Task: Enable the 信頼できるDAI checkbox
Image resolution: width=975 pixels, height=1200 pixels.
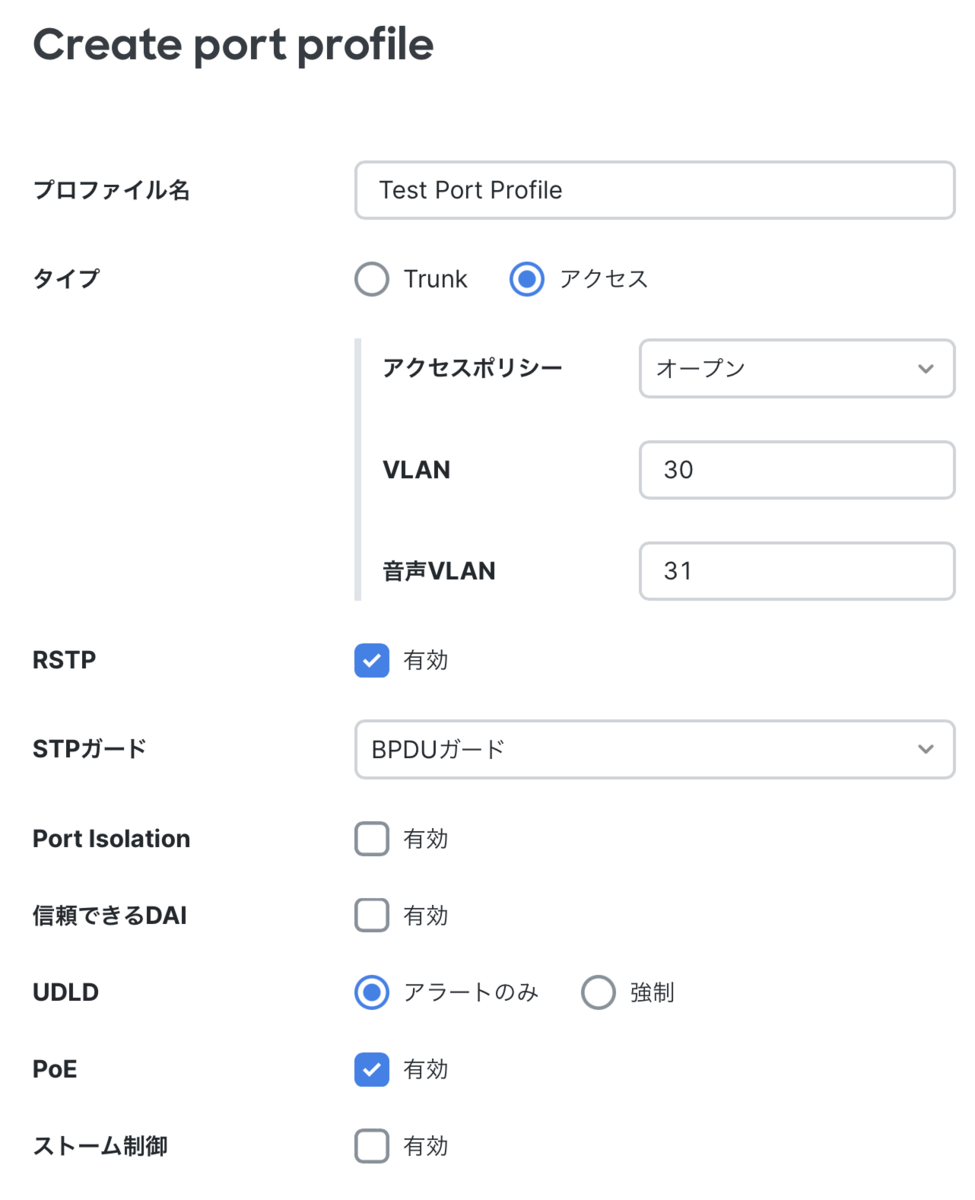Action: click(372, 915)
